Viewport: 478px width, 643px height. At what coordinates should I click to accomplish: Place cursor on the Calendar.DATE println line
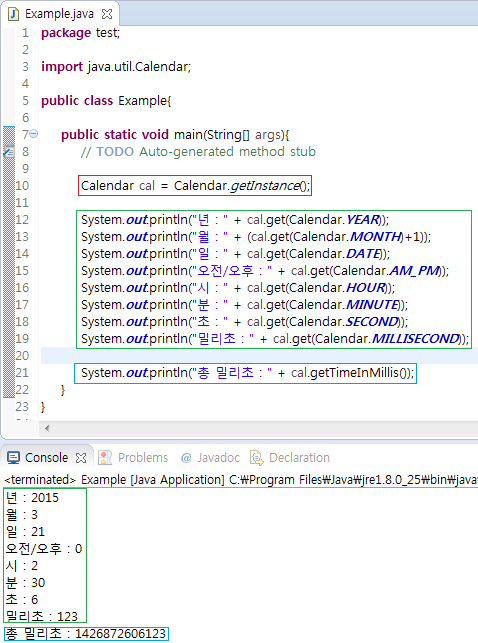pyautogui.click(x=235, y=254)
